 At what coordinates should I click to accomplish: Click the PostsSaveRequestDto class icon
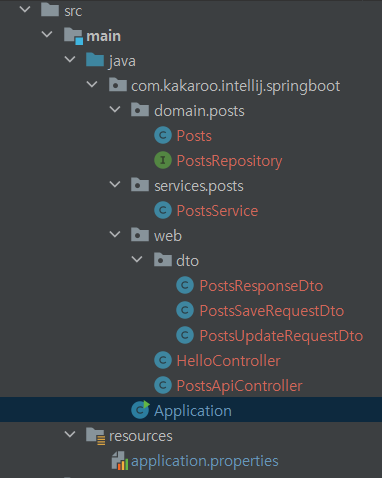(185, 310)
